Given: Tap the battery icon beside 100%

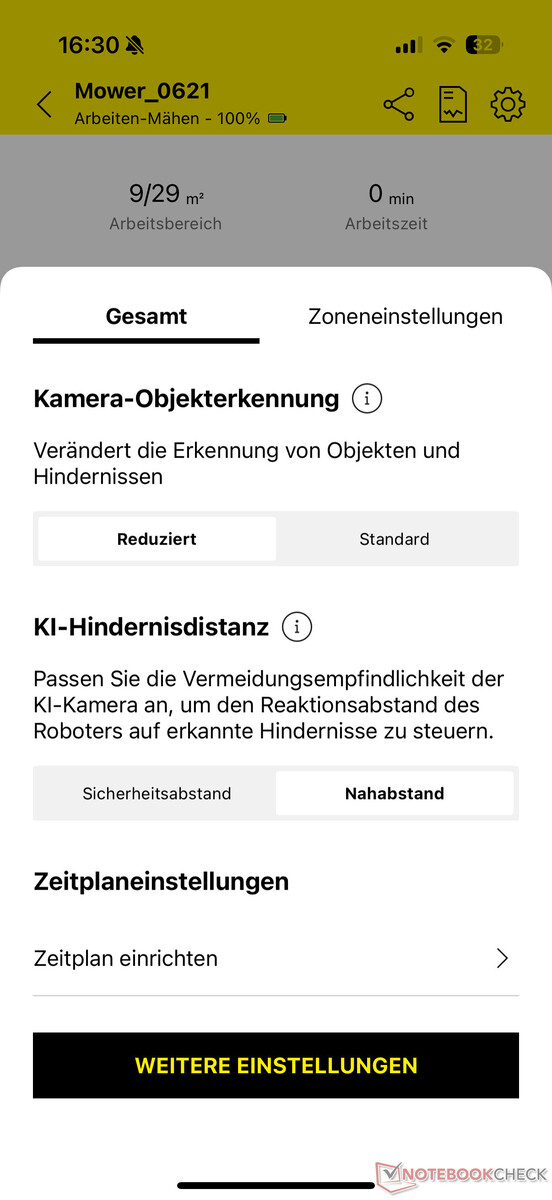Looking at the screenshot, I should tap(277, 119).
